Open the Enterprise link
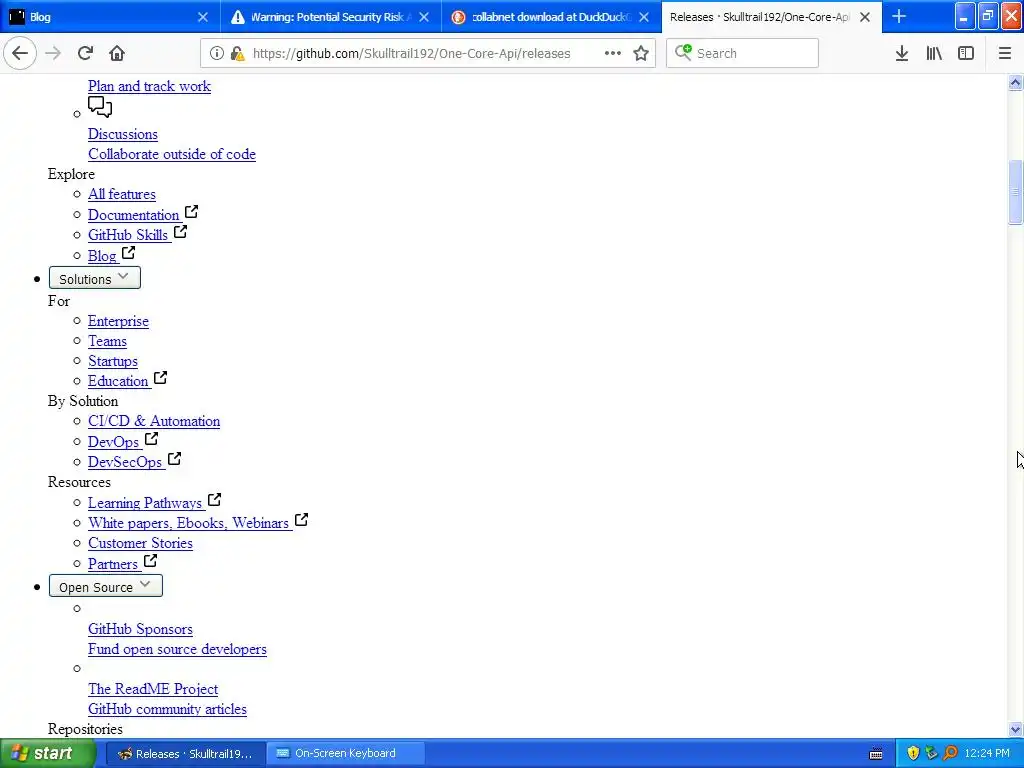Image resolution: width=1024 pixels, height=768 pixels. (118, 321)
